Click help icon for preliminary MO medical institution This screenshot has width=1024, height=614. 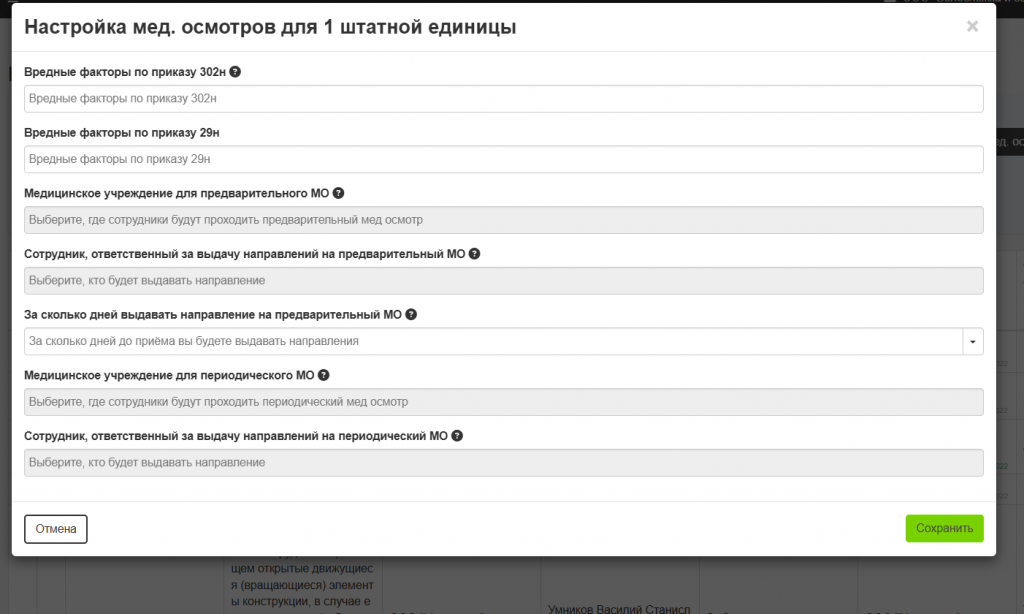[338, 193]
